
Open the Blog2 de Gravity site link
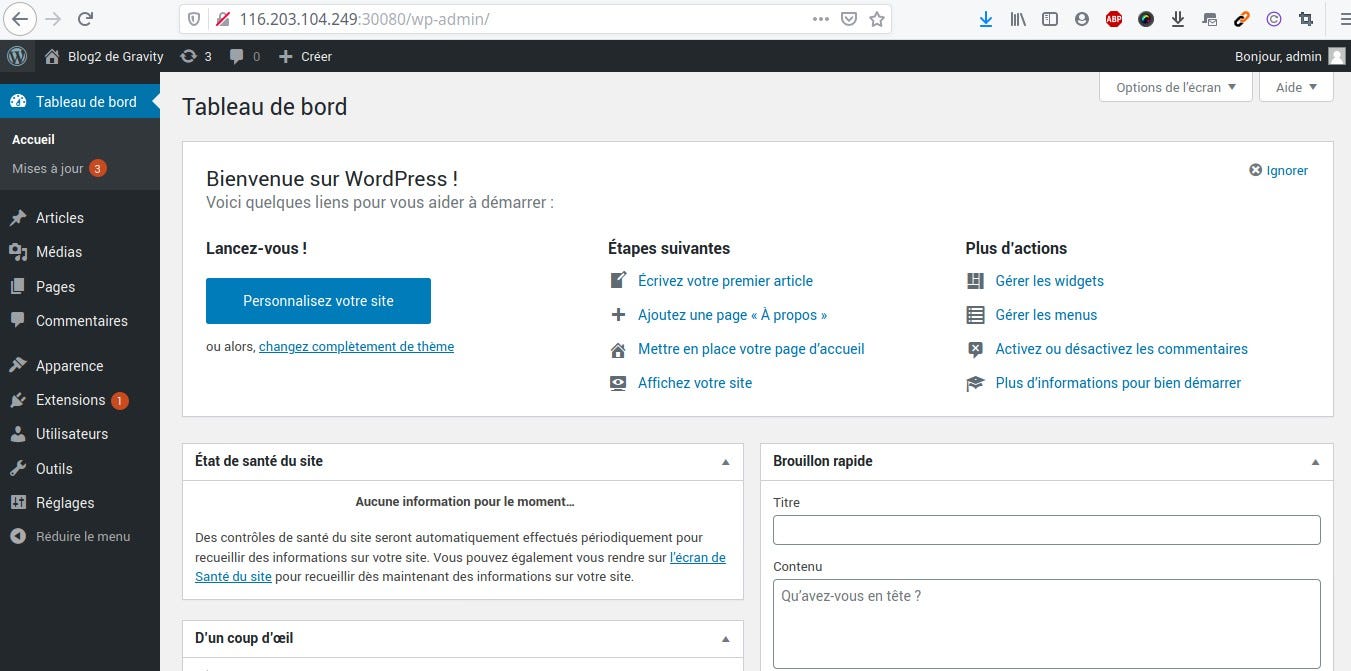pyautogui.click(x=104, y=57)
